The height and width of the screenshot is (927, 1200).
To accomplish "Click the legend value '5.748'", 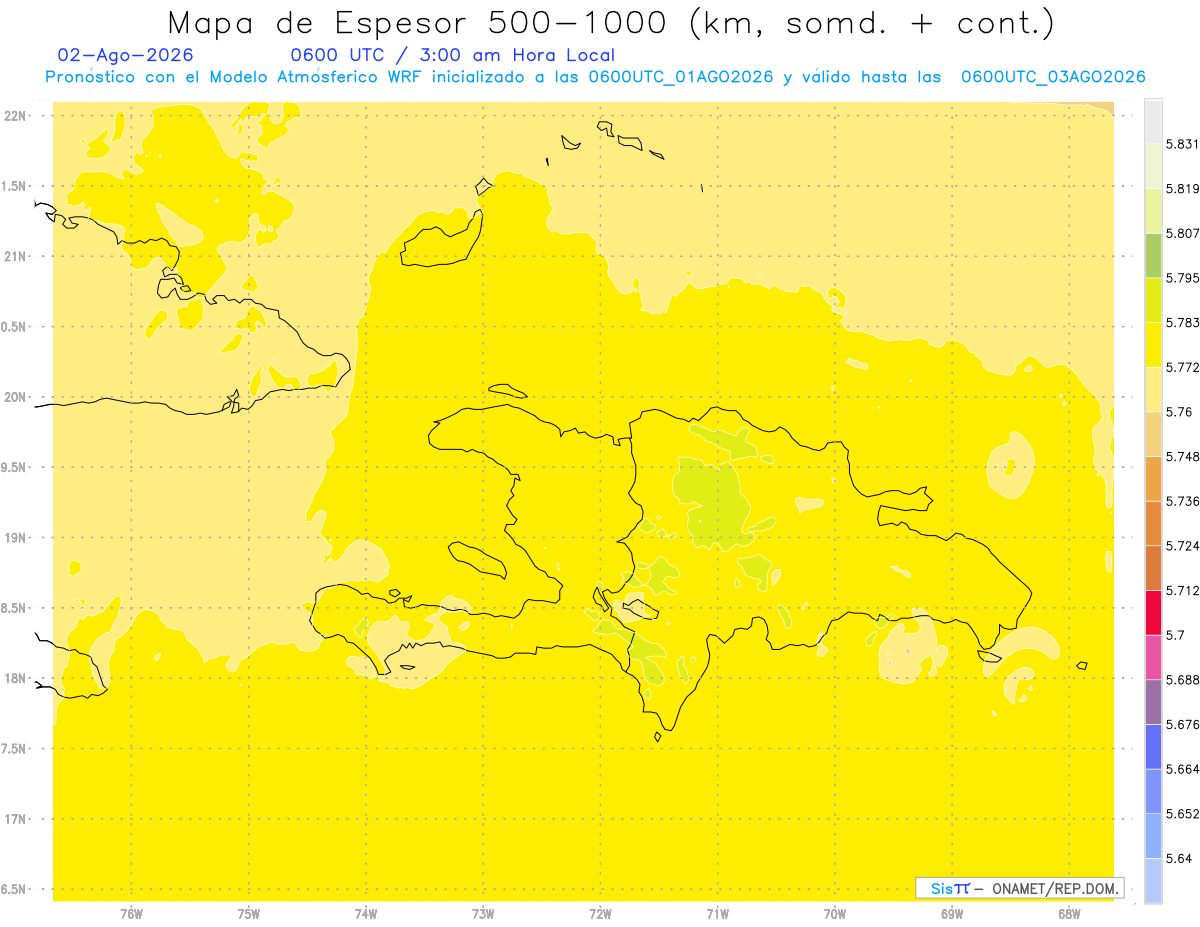I will click(1182, 456).
